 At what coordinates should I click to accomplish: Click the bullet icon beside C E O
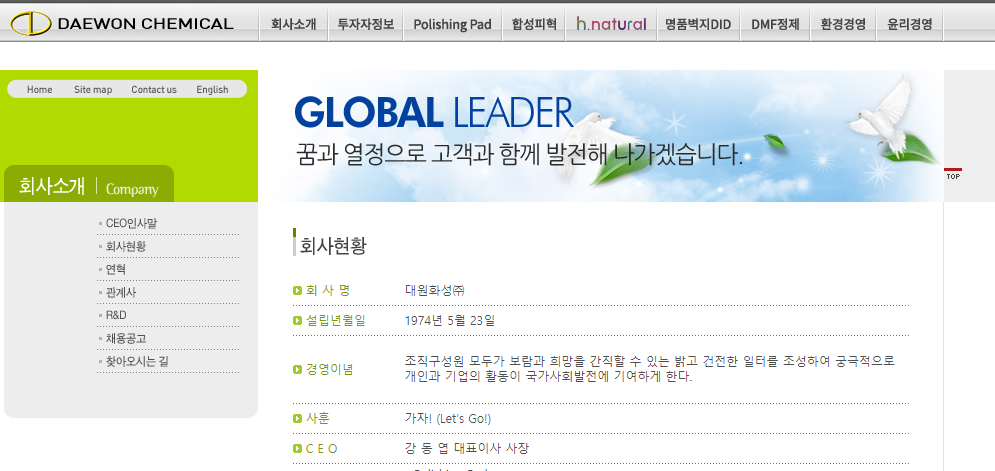click(x=297, y=449)
